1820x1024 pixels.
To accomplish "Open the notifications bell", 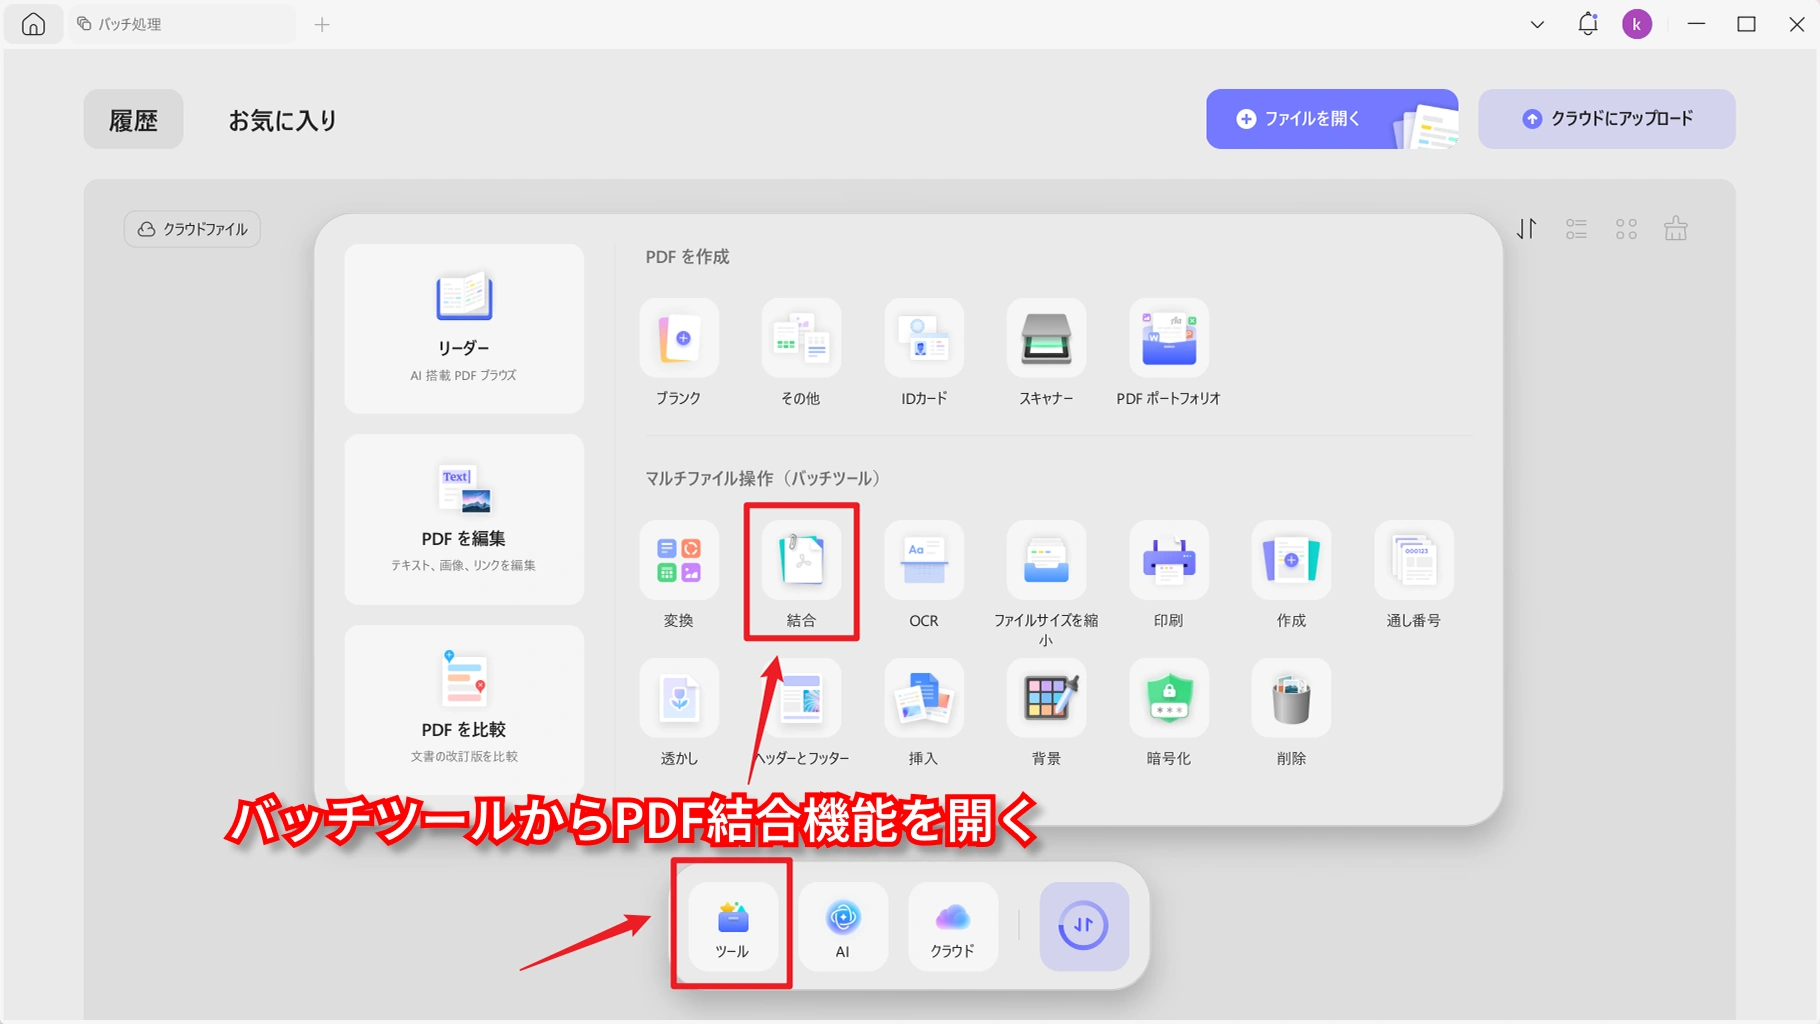I will click(1588, 24).
